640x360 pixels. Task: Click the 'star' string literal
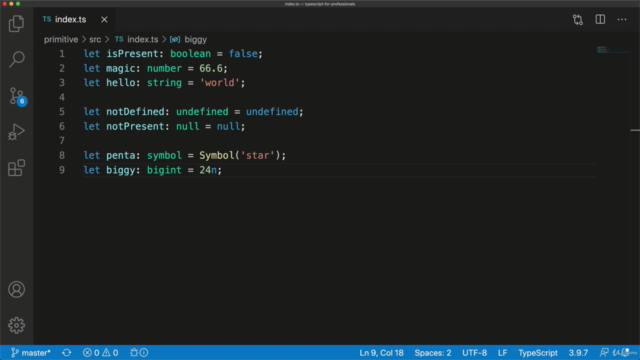click(257, 156)
